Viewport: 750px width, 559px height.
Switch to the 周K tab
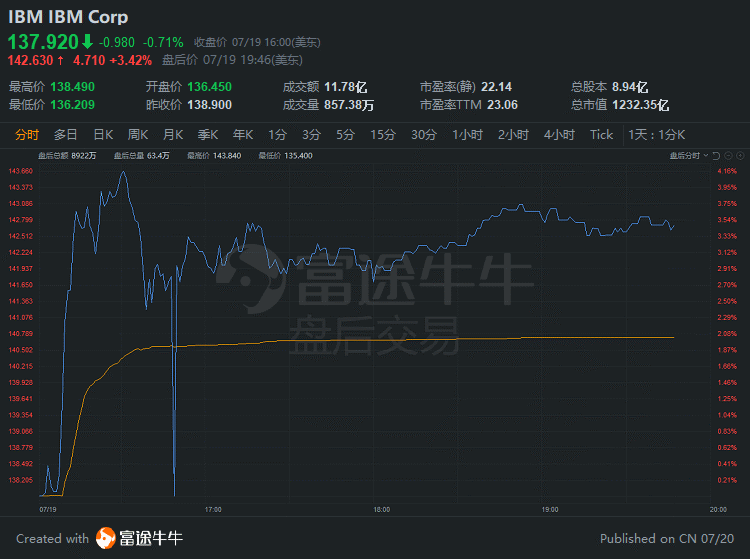pyautogui.click(x=138, y=135)
